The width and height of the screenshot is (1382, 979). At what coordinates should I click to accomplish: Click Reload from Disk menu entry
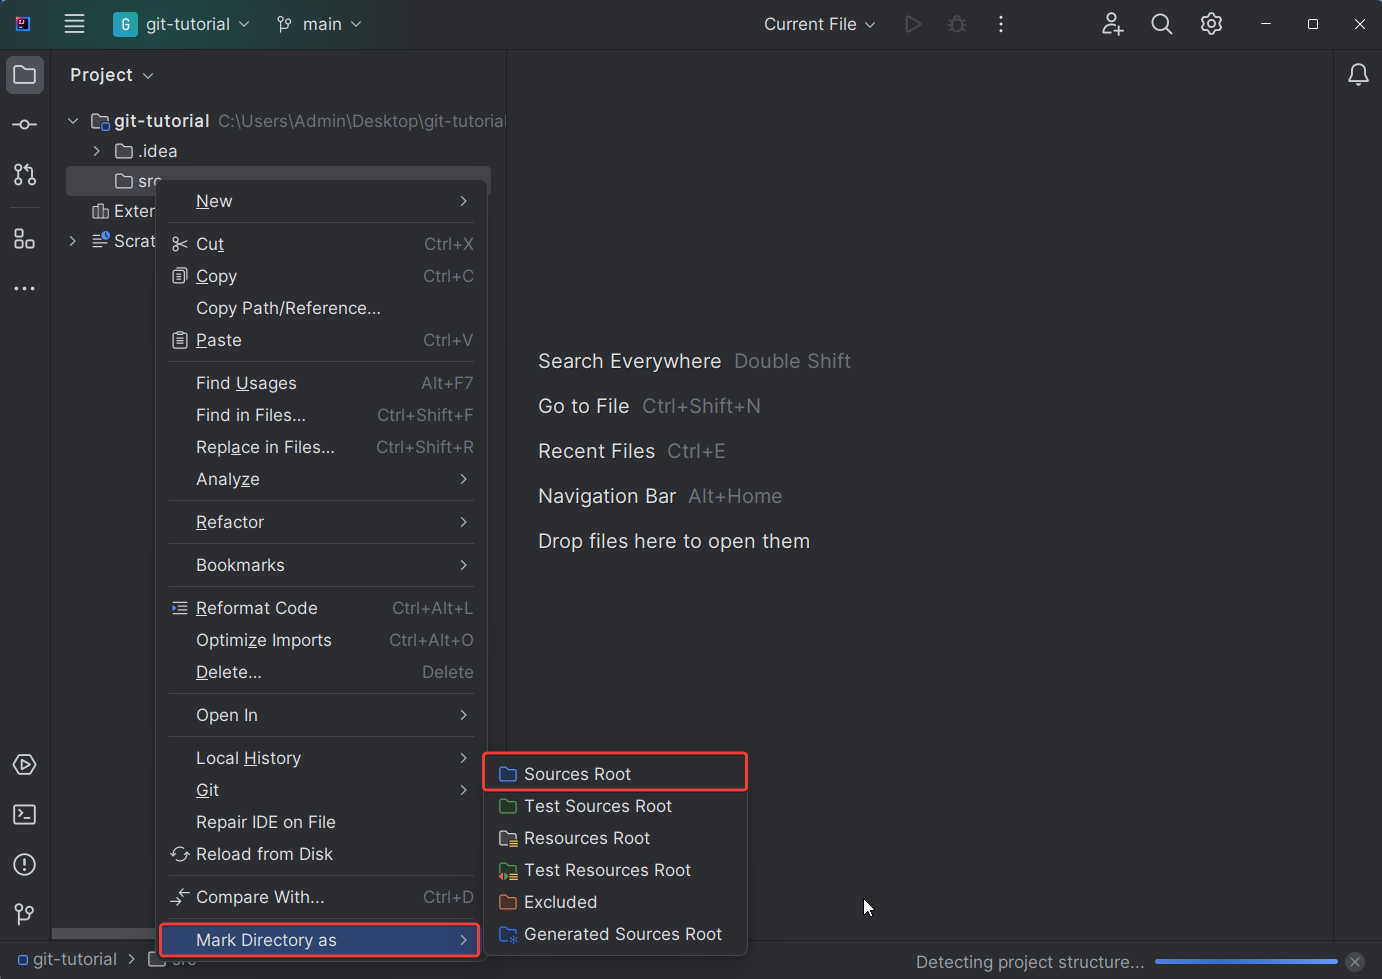[264, 854]
